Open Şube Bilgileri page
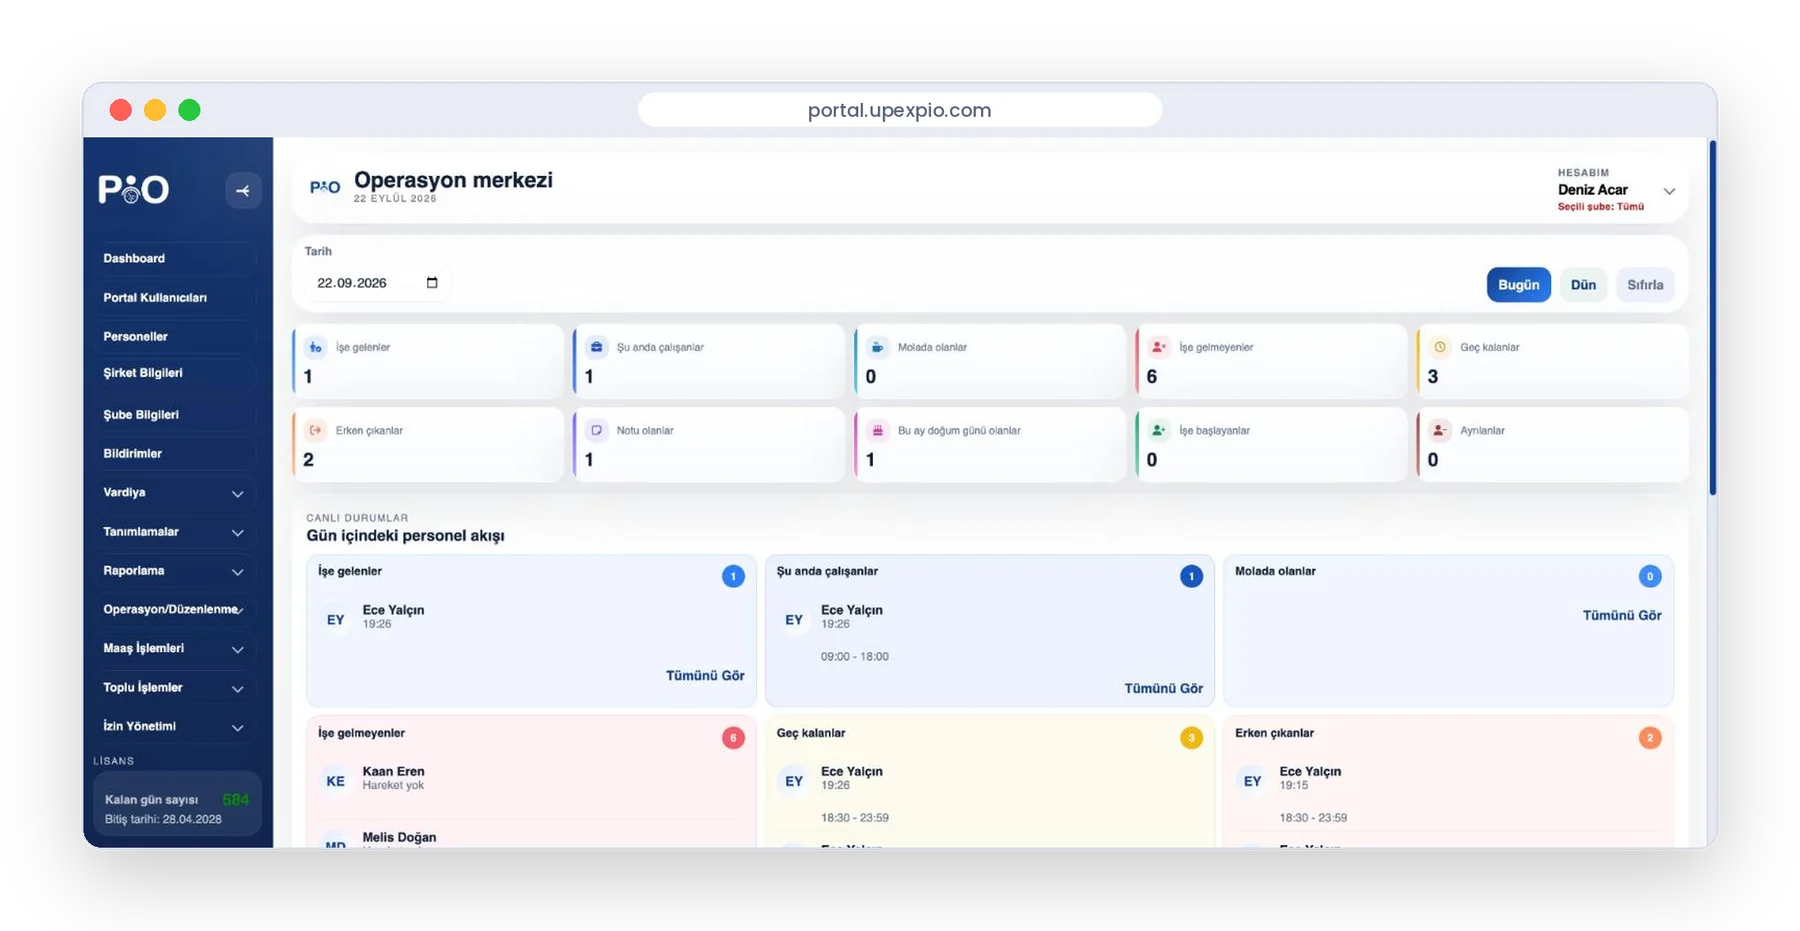This screenshot has width=1800, height=931. click(x=173, y=414)
